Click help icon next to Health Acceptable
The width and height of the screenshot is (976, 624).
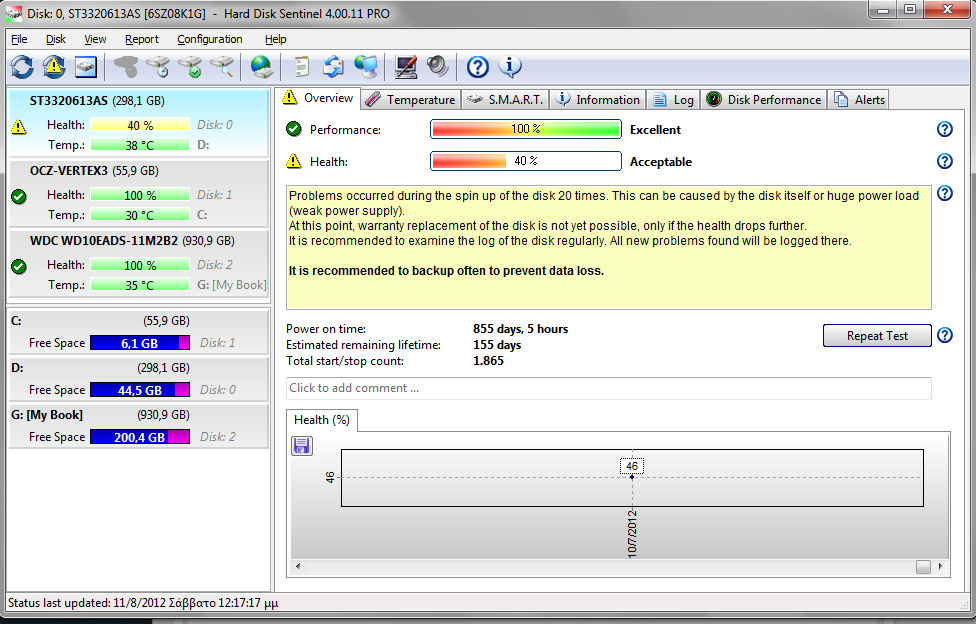point(945,161)
